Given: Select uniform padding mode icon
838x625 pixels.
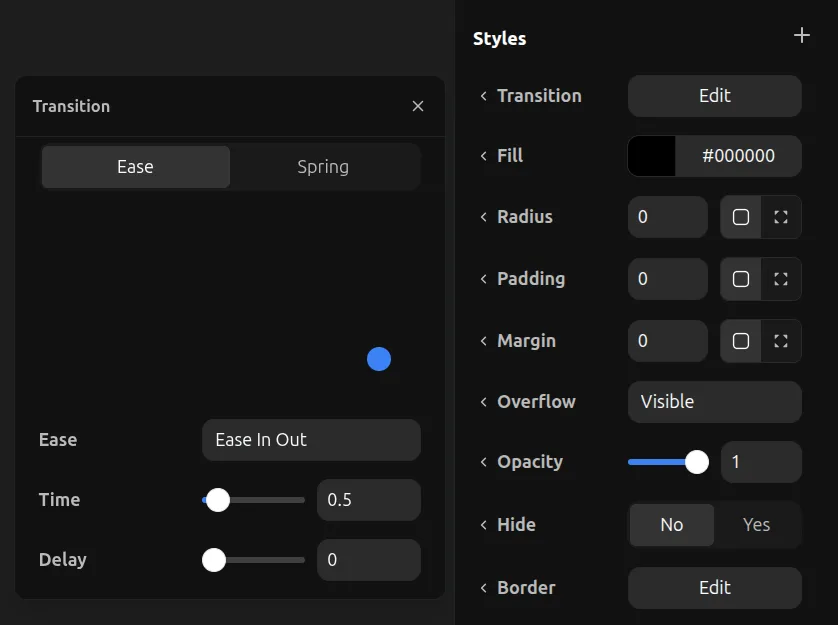Looking at the screenshot, I should click(741, 279).
